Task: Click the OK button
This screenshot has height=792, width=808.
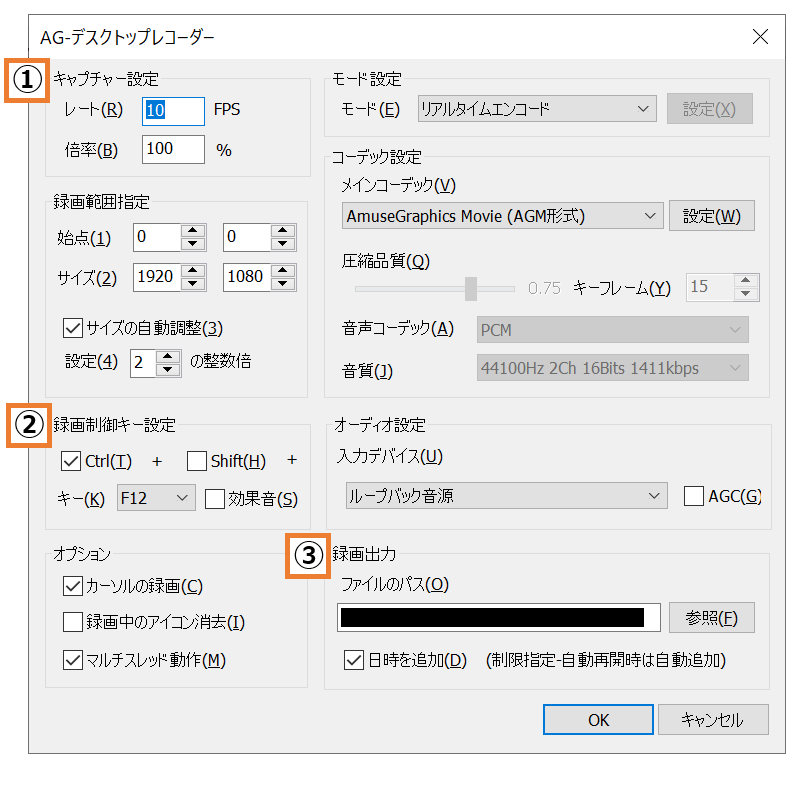Action: 598,719
